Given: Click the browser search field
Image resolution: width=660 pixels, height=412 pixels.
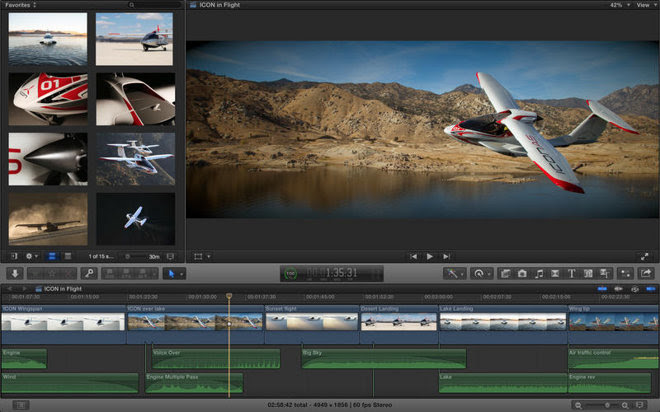Looking at the screenshot, I should point(155,5).
